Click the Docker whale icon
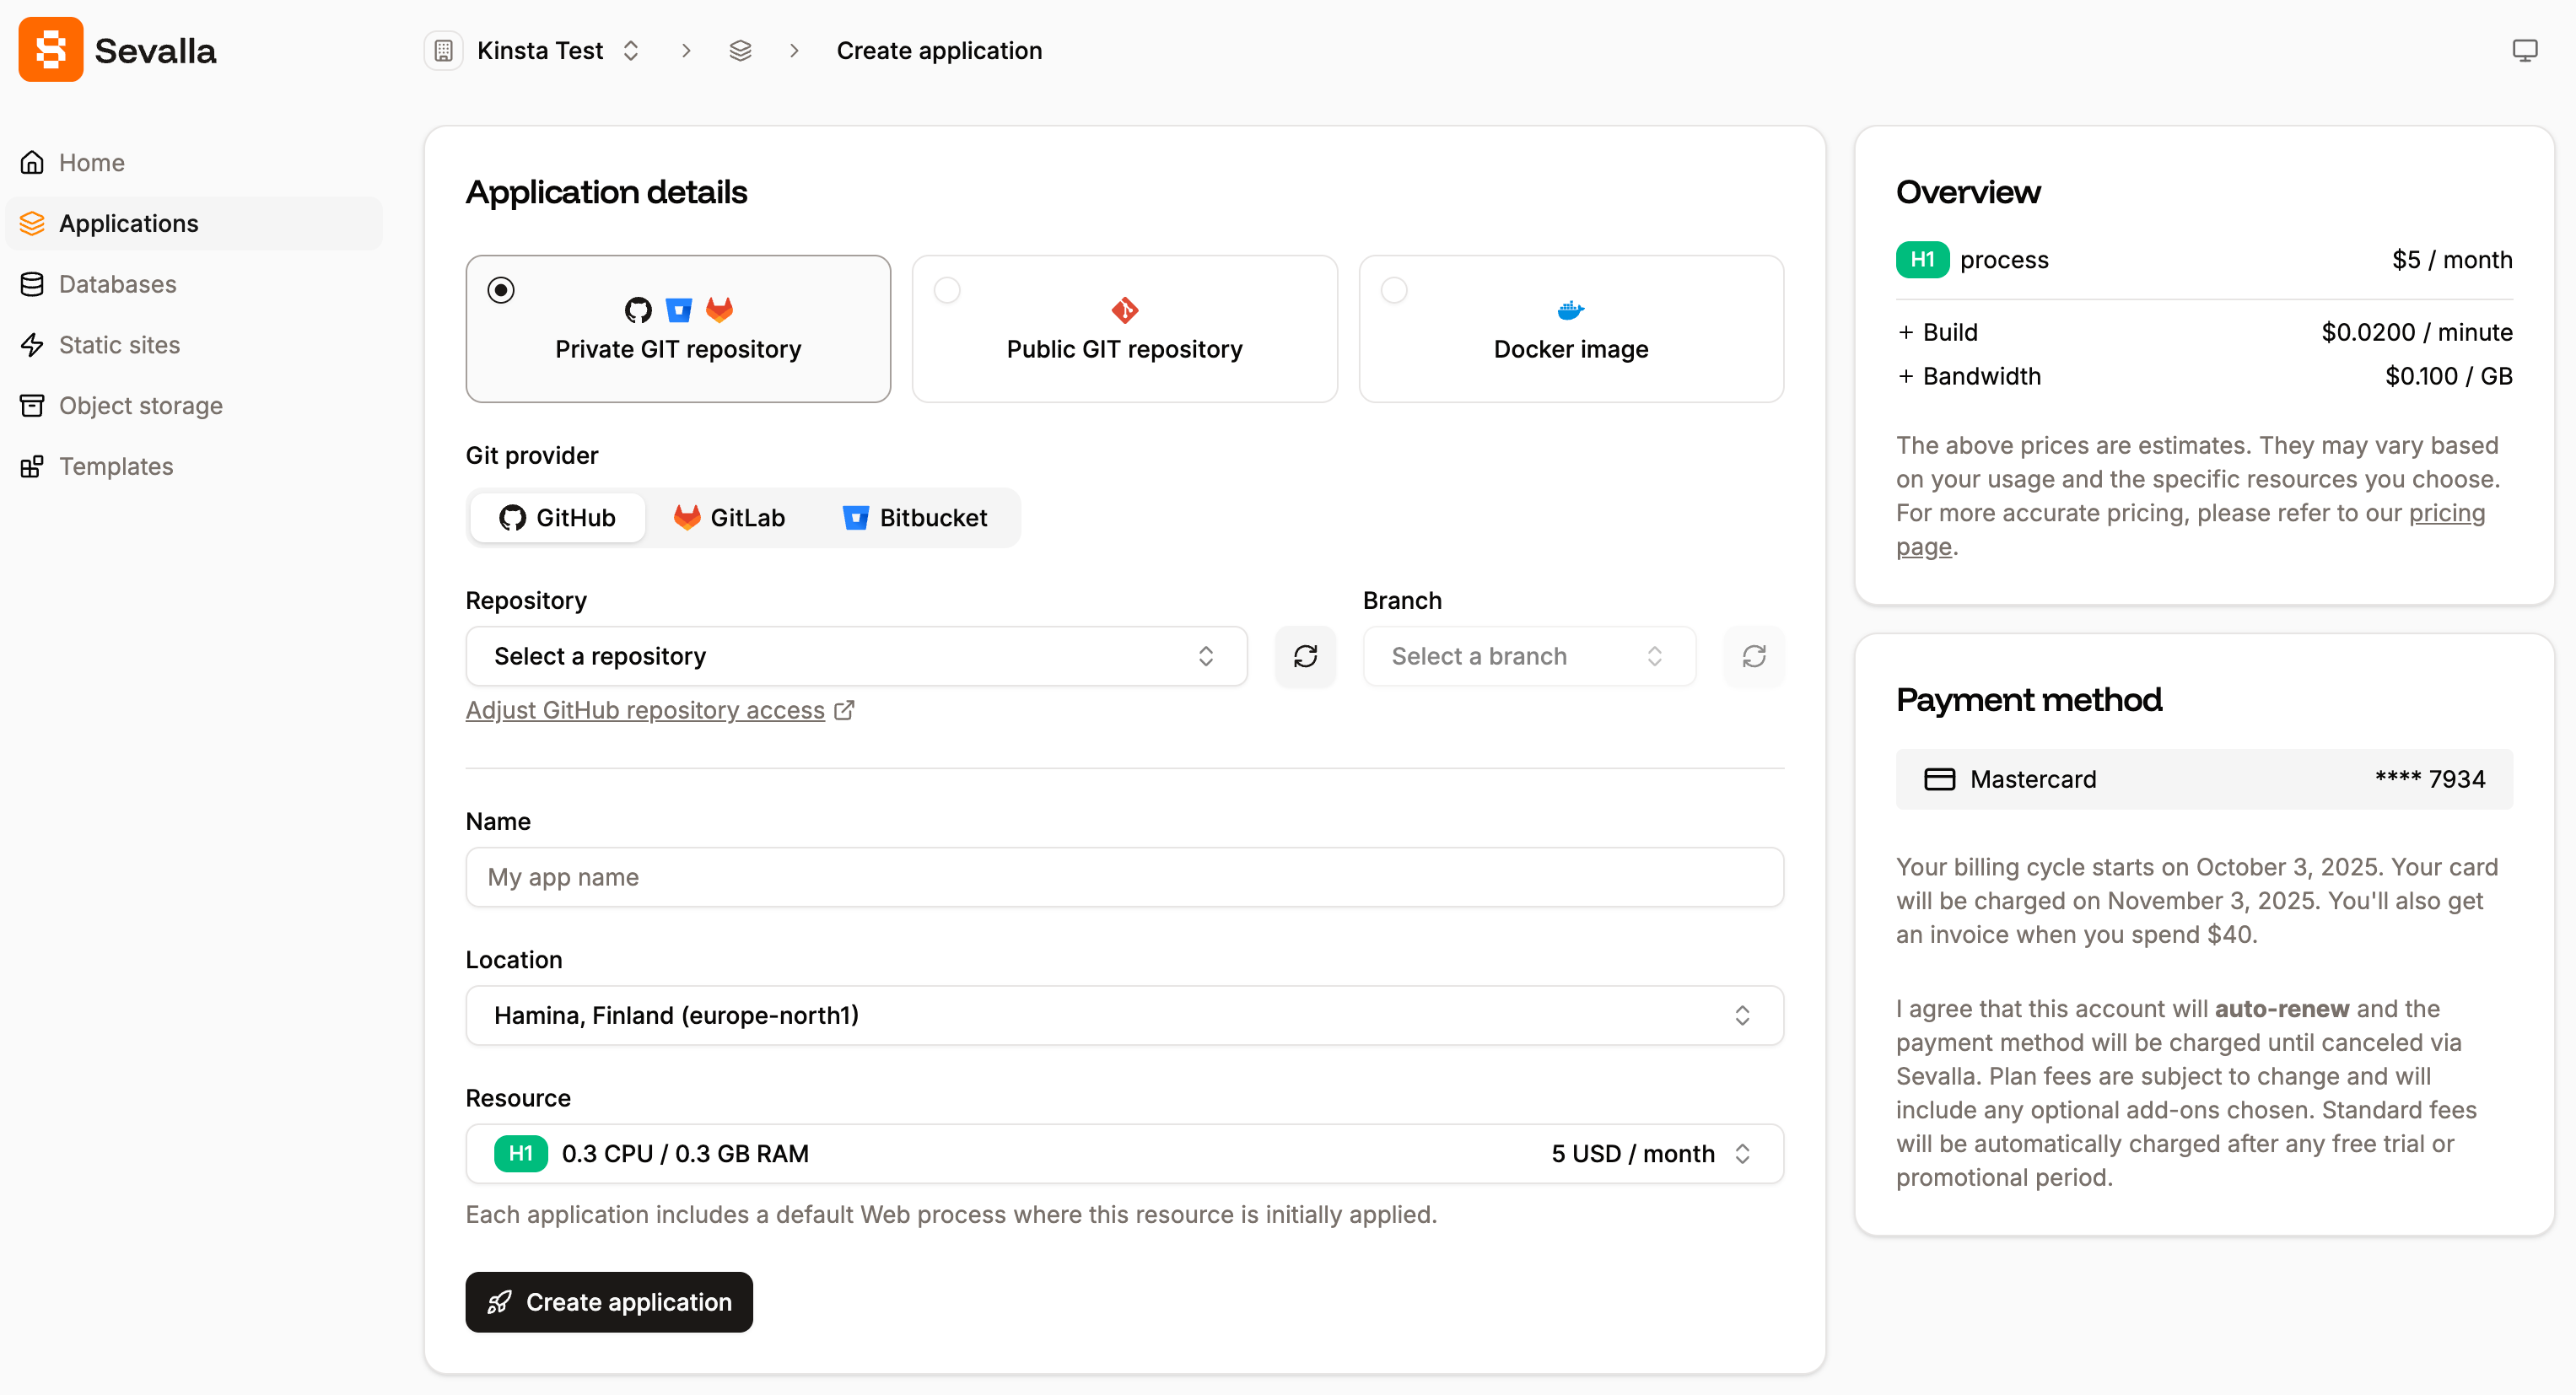The height and width of the screenshot is (1395, 2576). 1569,309
